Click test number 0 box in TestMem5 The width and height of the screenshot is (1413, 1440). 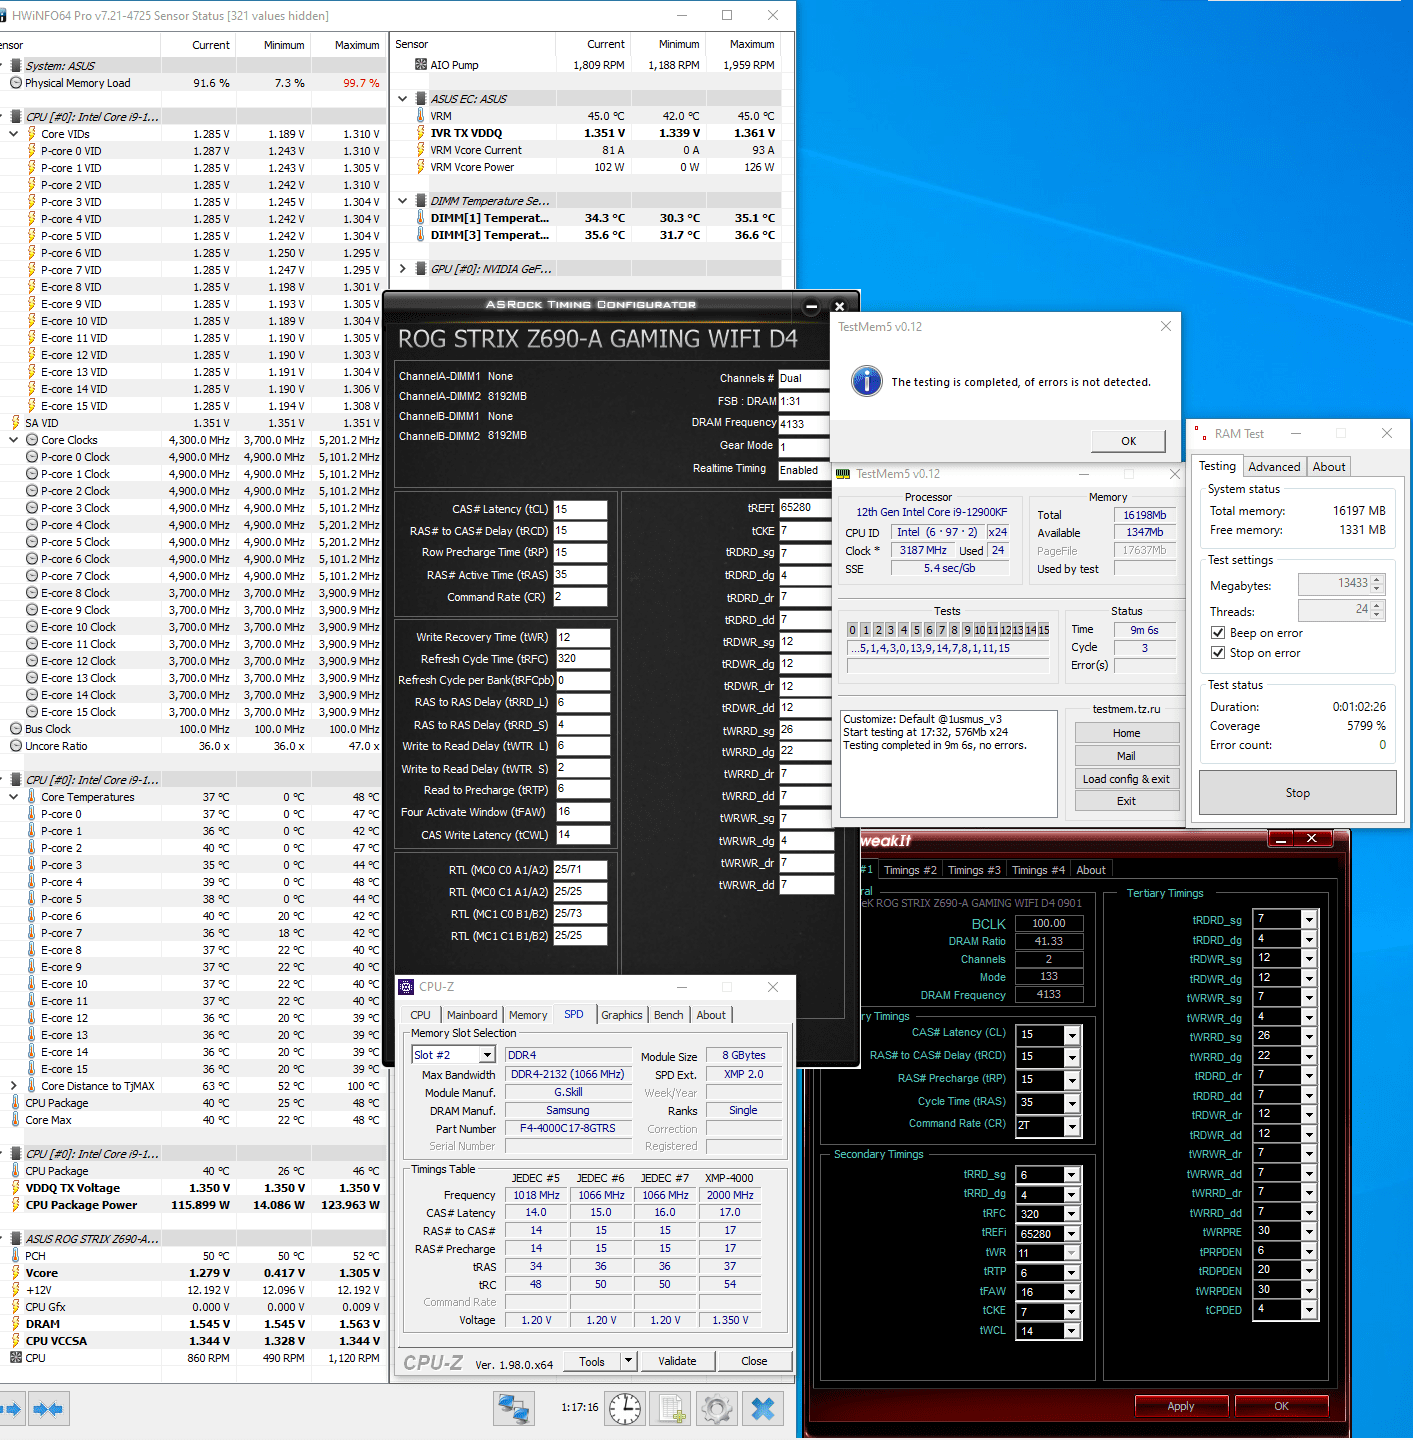(x=853, y=630)
